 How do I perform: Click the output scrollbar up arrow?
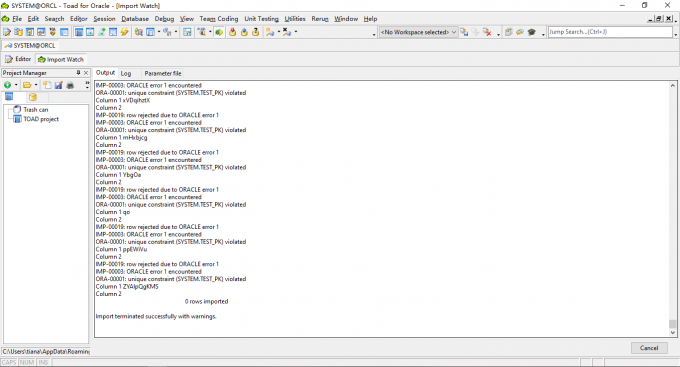pyautogui.click(x=673, y=85)
